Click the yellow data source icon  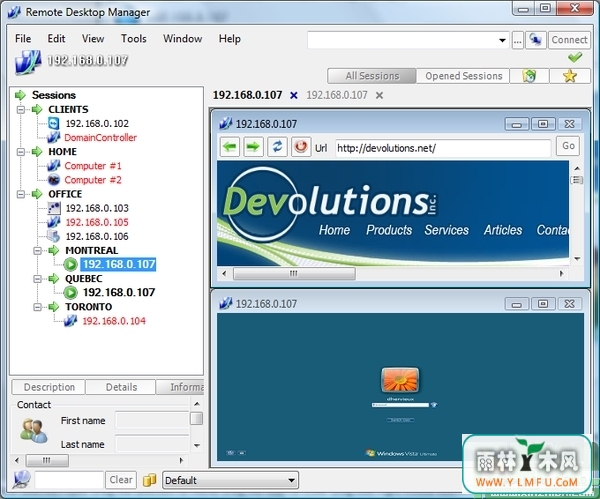(150, 480)
